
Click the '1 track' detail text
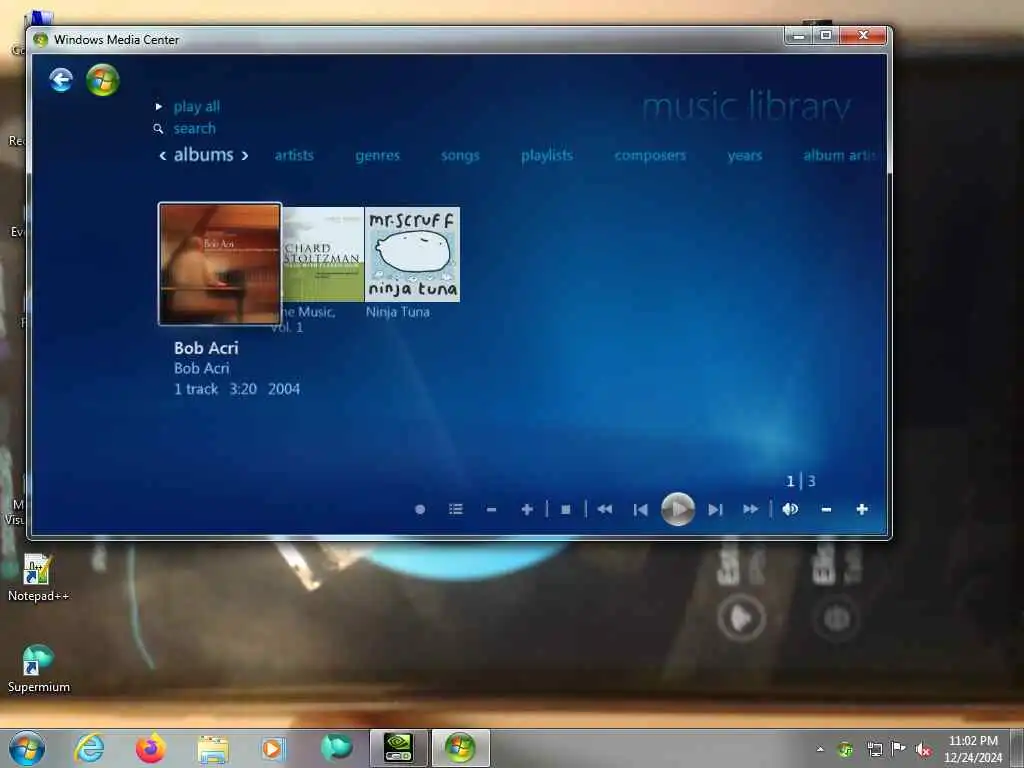[x=196, y=389]
